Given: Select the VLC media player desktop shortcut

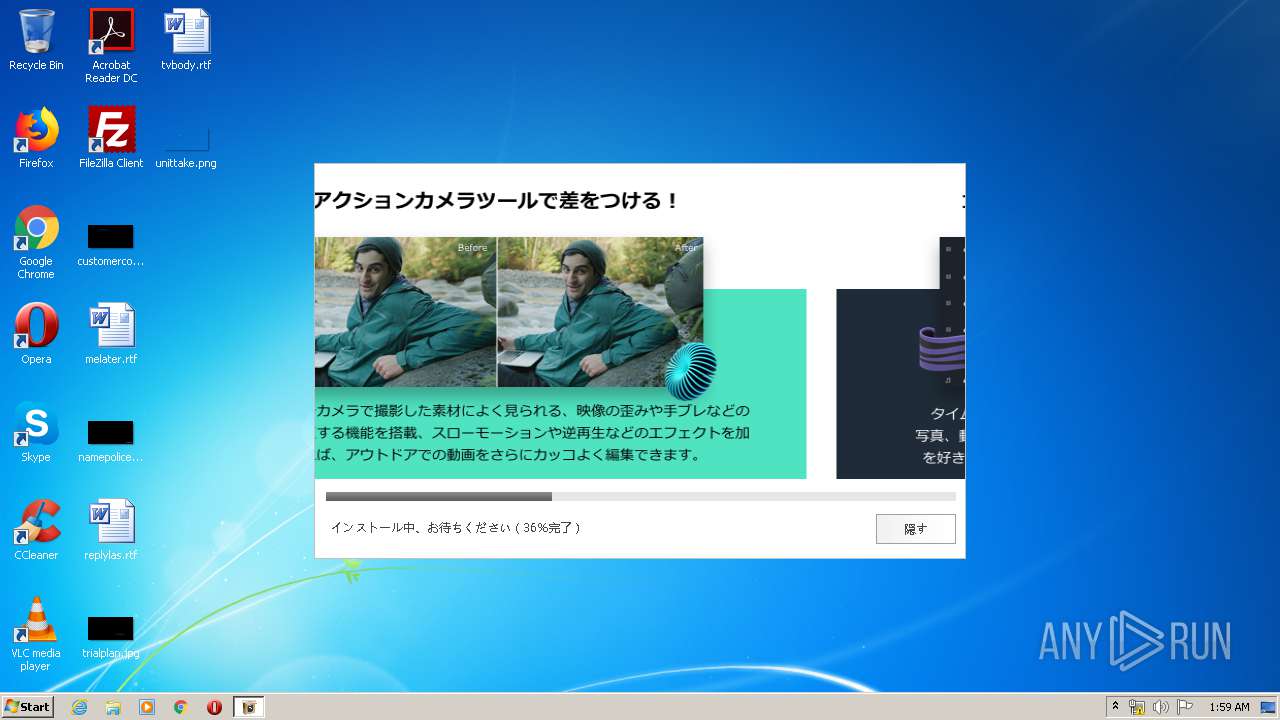Looking at the screenshot, I should pyautogui.click(x=36, y=634).
